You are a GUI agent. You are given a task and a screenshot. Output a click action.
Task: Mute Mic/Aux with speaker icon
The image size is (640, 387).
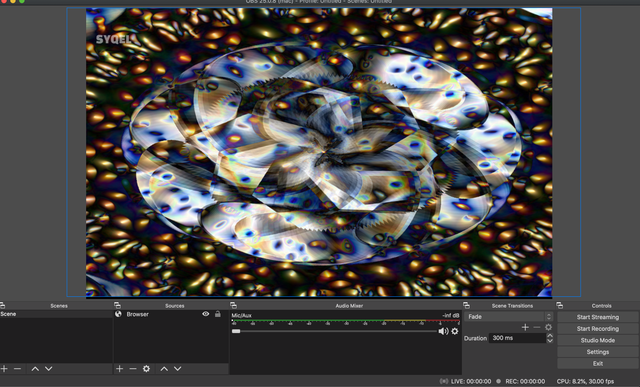point(443,331)
